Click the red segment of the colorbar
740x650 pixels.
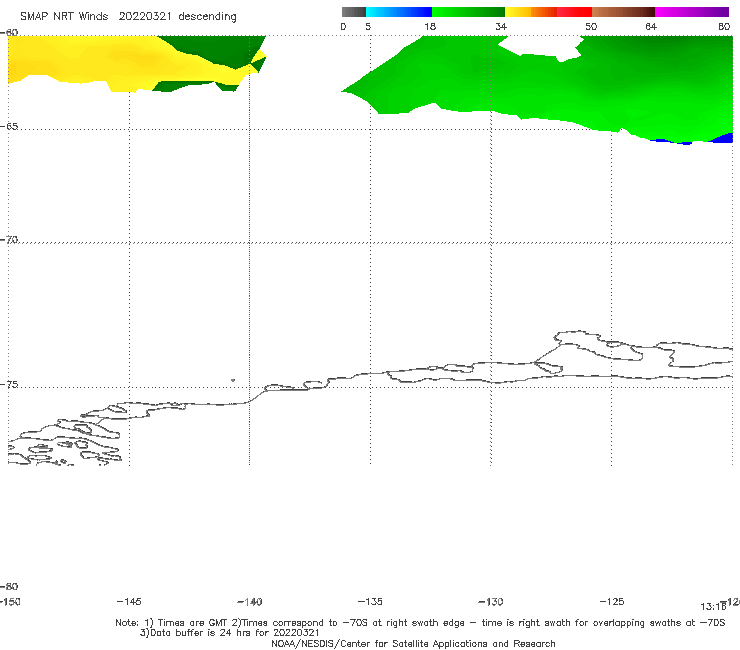(x=574, y=12)
